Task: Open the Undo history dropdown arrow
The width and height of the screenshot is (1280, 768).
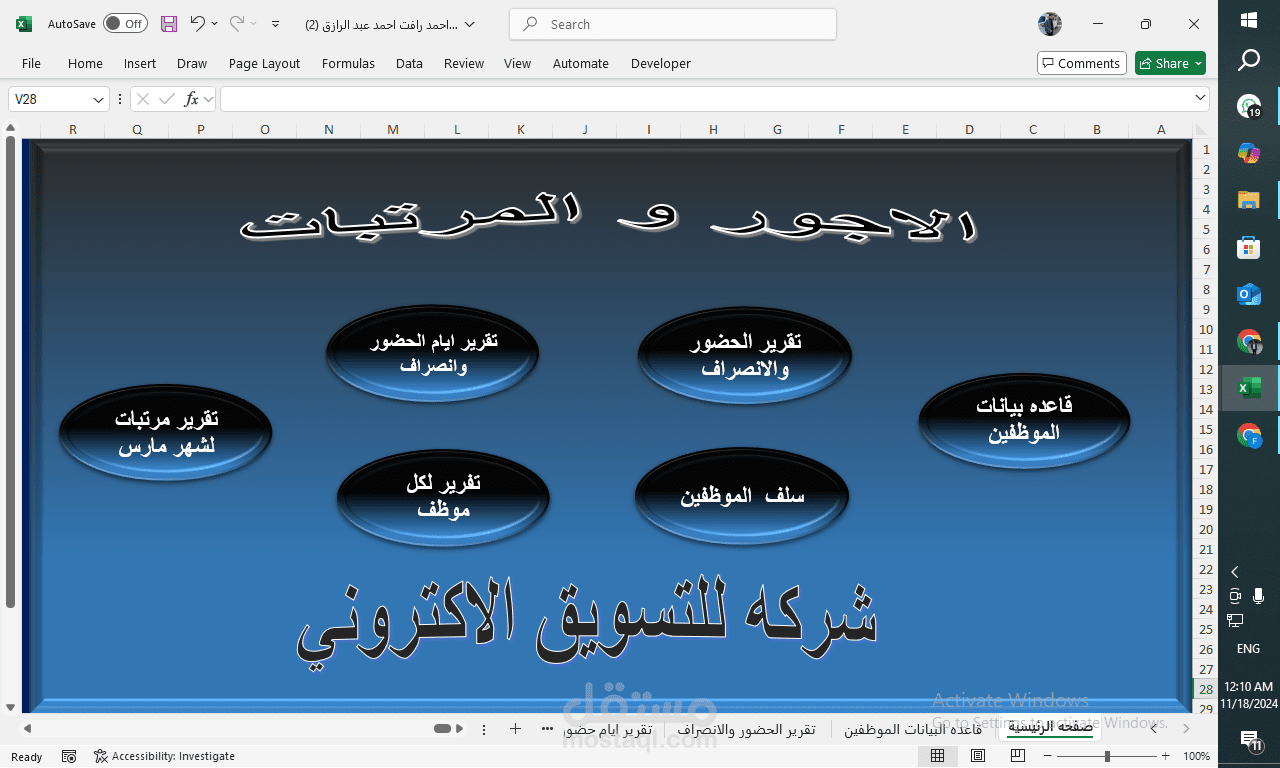Action: pyautogui.click(x=214, y=24)
